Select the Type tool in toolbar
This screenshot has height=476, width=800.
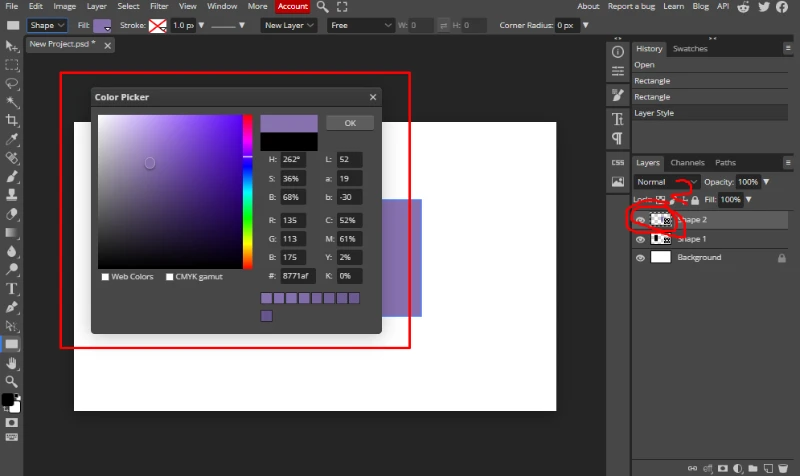point(12,289)
